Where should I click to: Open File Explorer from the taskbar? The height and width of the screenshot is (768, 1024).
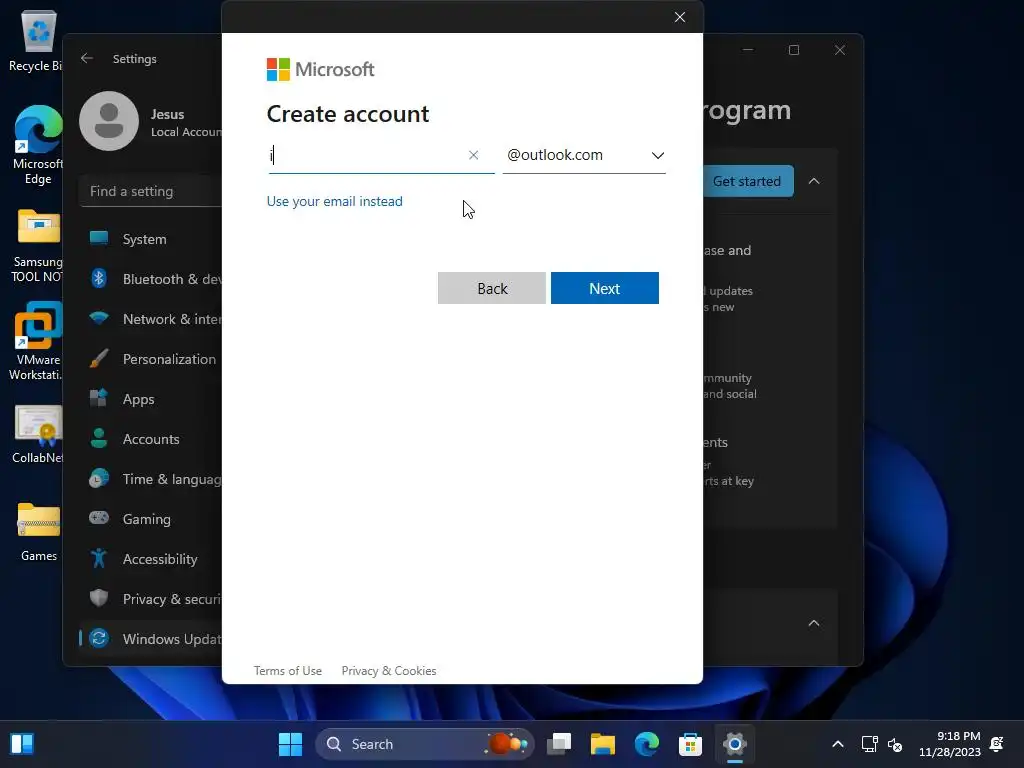(603, 744)
